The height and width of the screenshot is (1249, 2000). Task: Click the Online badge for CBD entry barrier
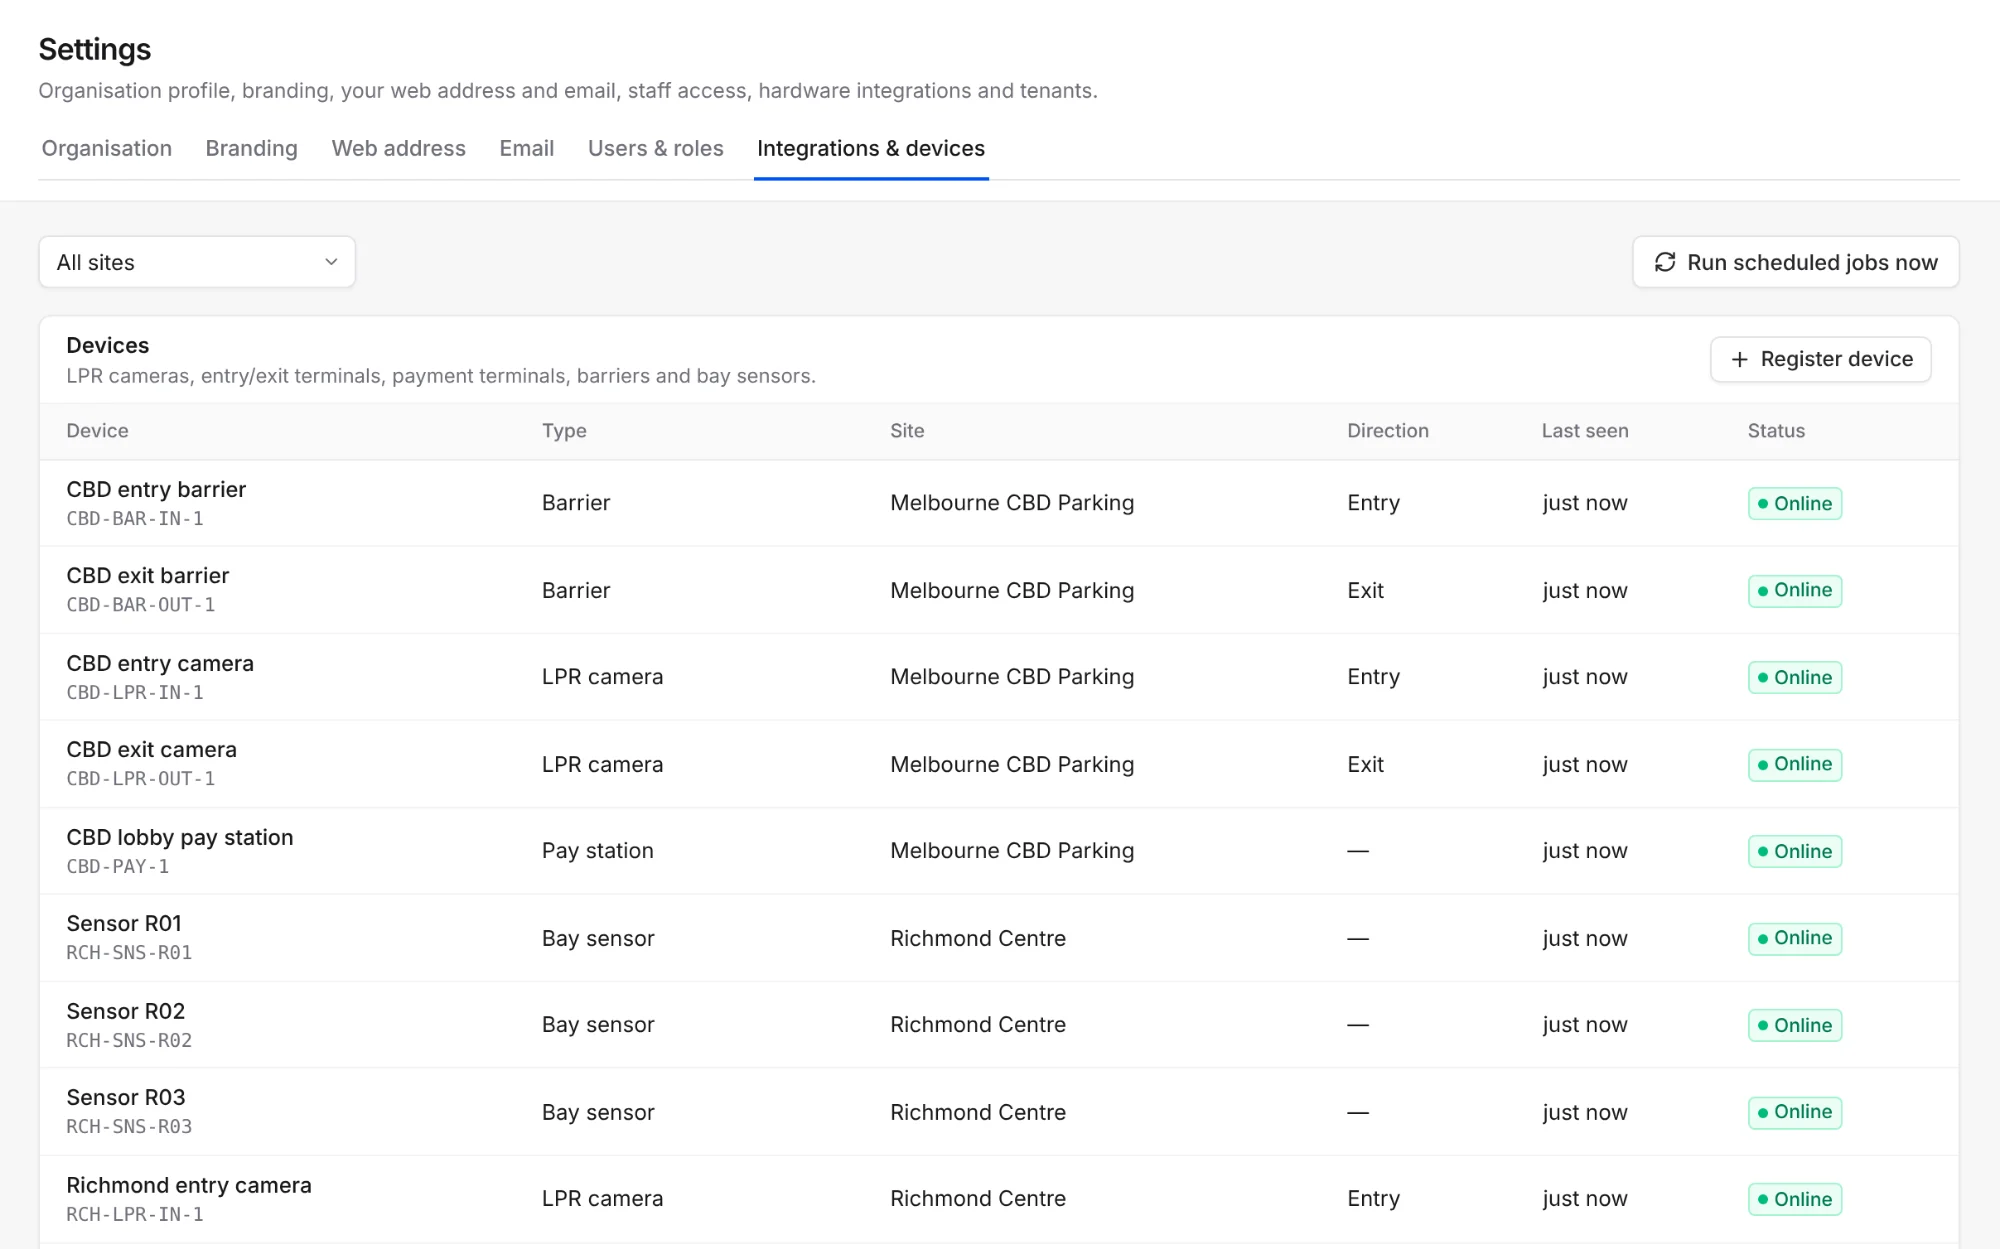click(x=1795, y=503)
